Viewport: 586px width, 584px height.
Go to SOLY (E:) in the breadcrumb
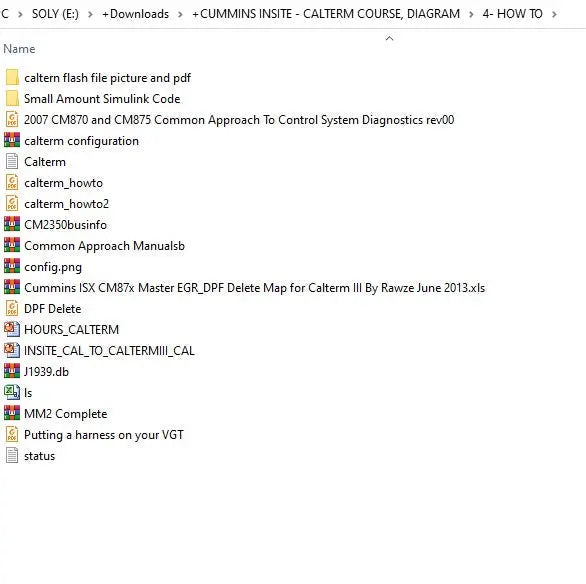55,14
